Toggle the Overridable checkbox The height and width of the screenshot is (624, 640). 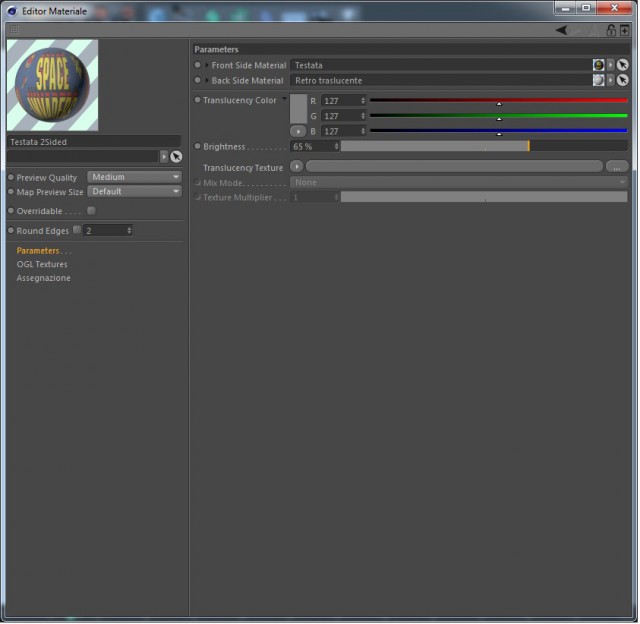91,211
